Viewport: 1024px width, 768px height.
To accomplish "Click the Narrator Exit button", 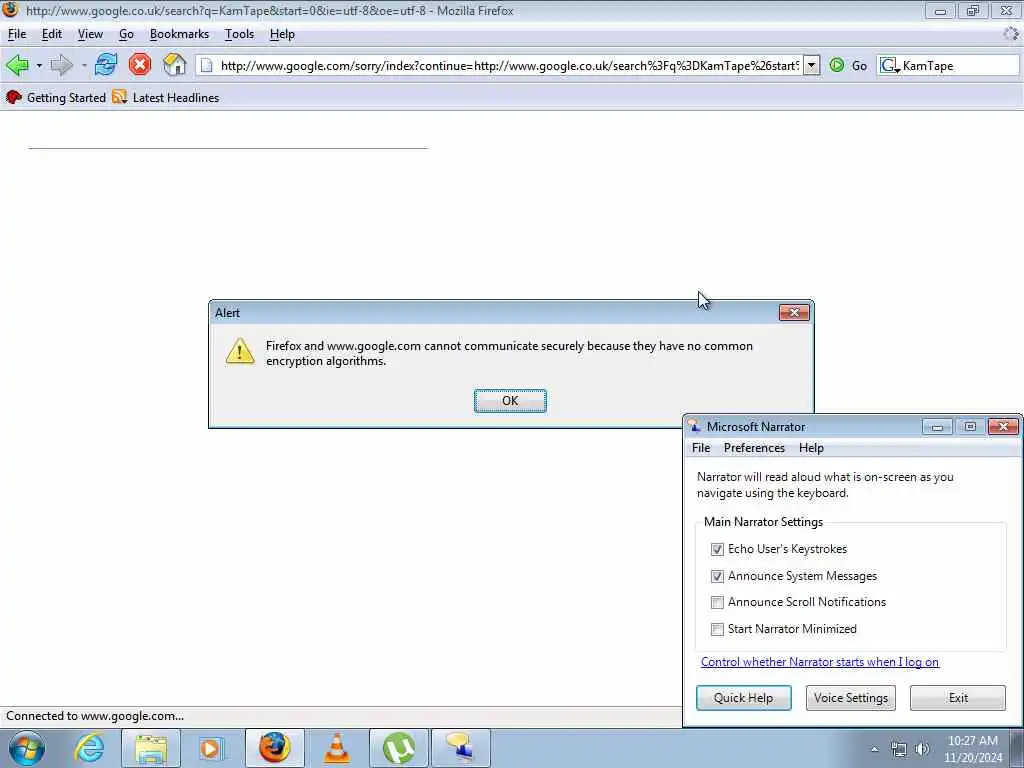I will tap(957, 698).
